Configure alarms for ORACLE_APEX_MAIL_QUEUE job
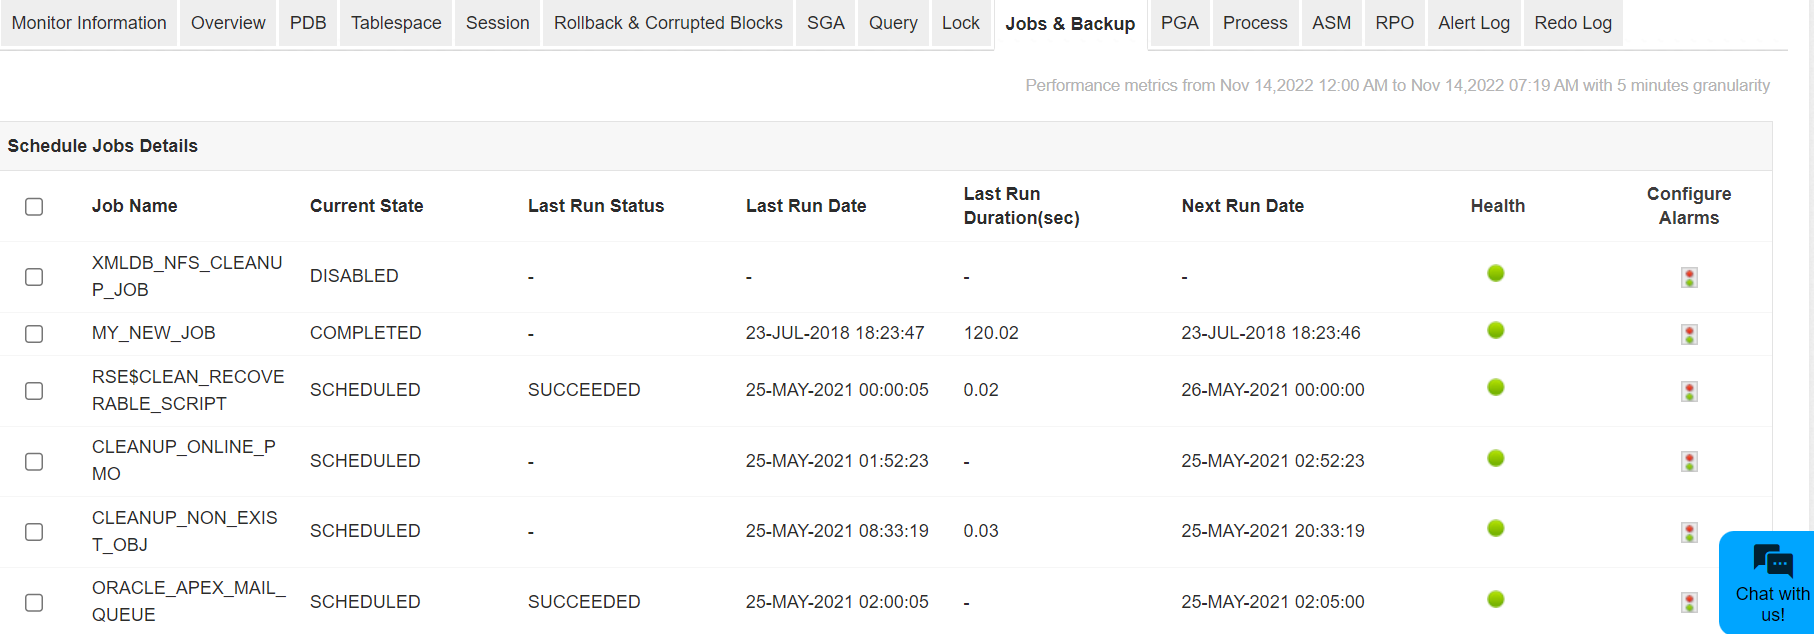The image size is (1814, 634). pos(1689,602)
